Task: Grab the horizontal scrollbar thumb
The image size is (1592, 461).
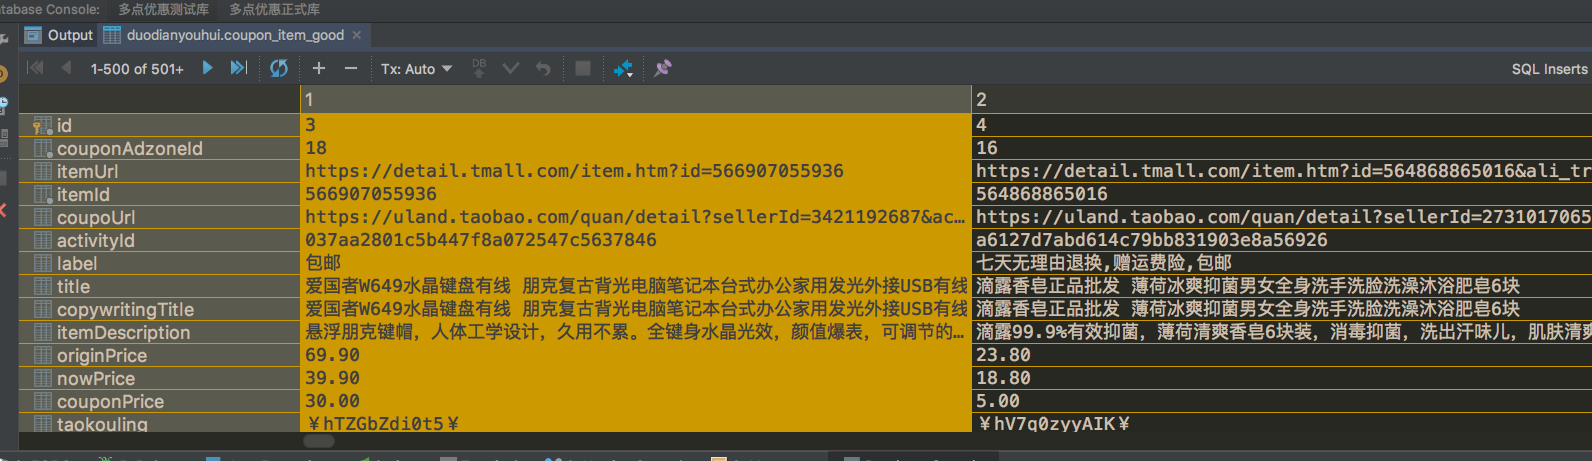Action: pyautogui.click(x=319, y=440)
